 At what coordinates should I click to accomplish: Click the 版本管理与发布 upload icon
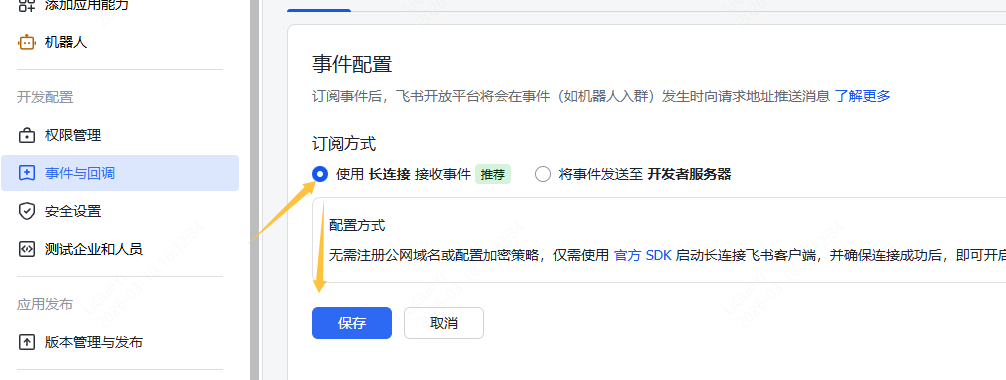coord(26,342)
